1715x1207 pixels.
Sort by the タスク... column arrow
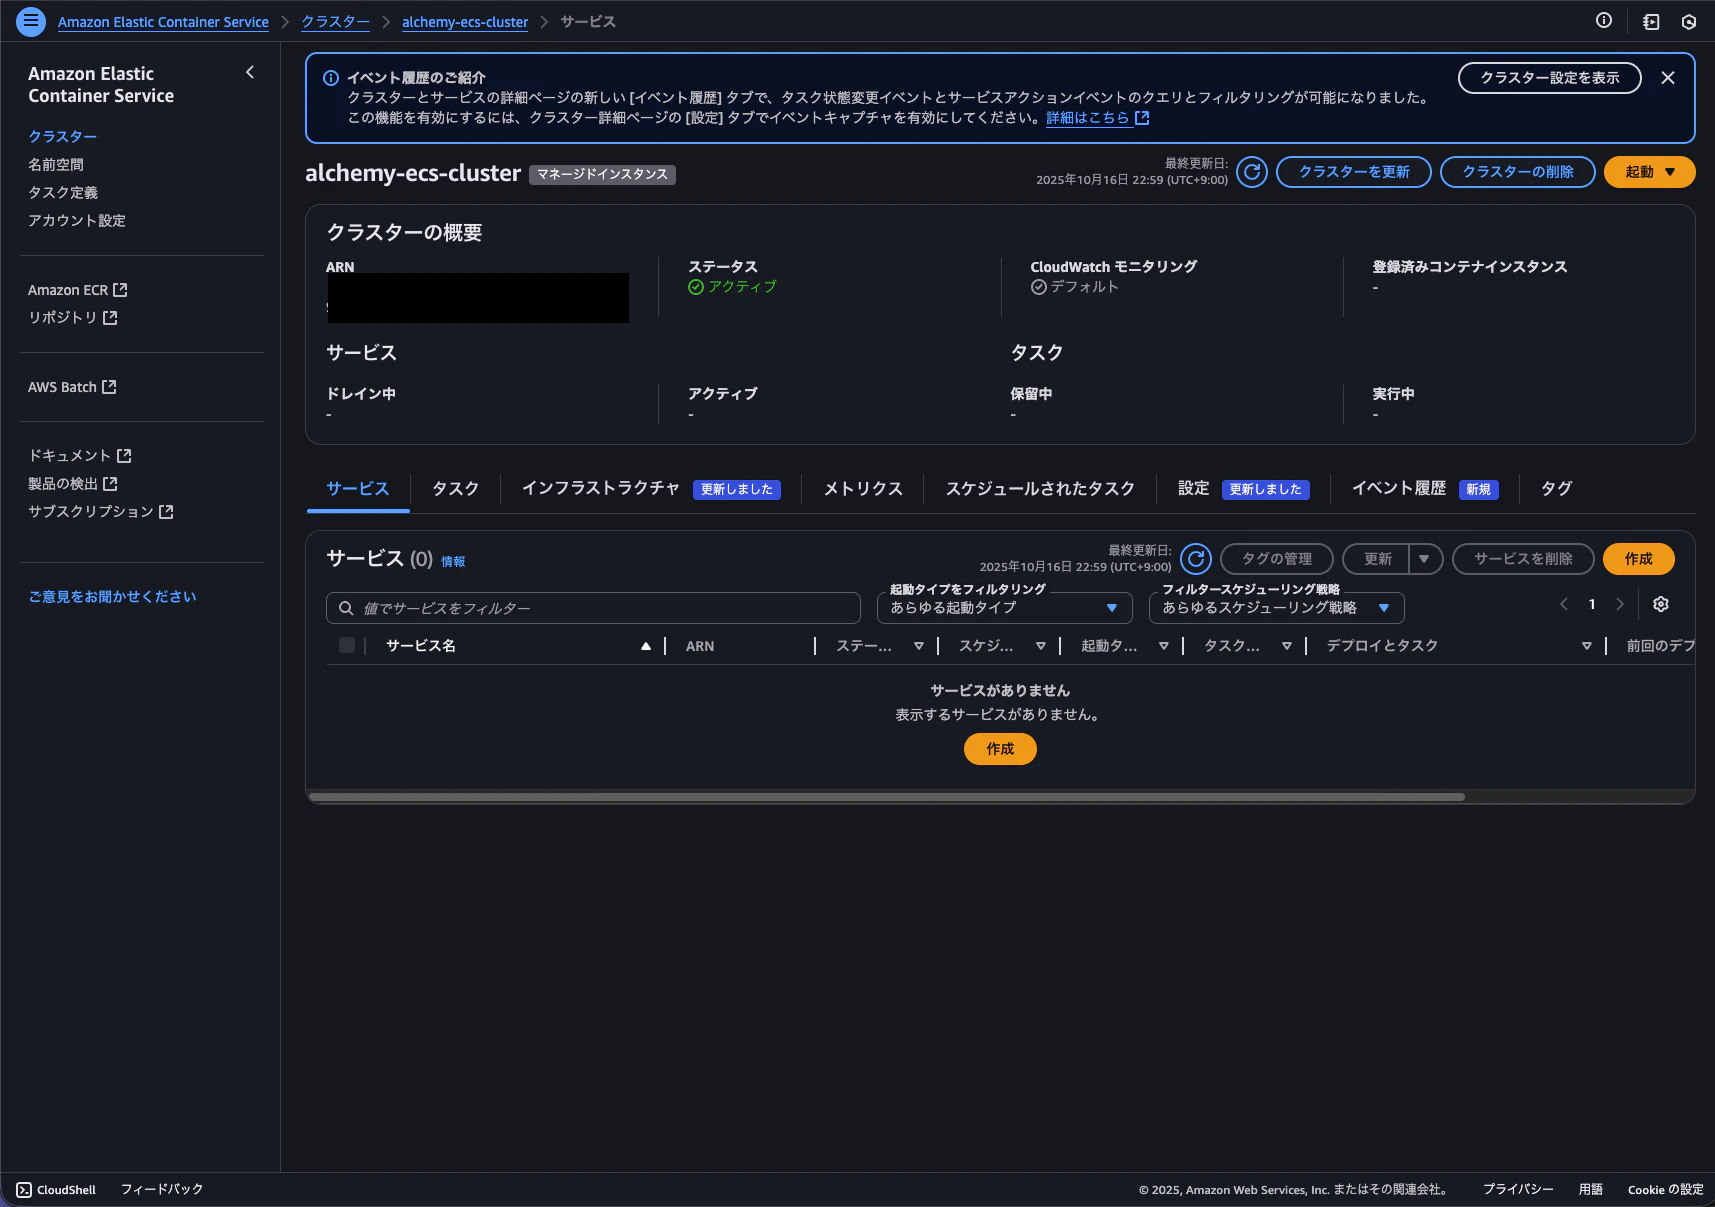click(1287, 646)
